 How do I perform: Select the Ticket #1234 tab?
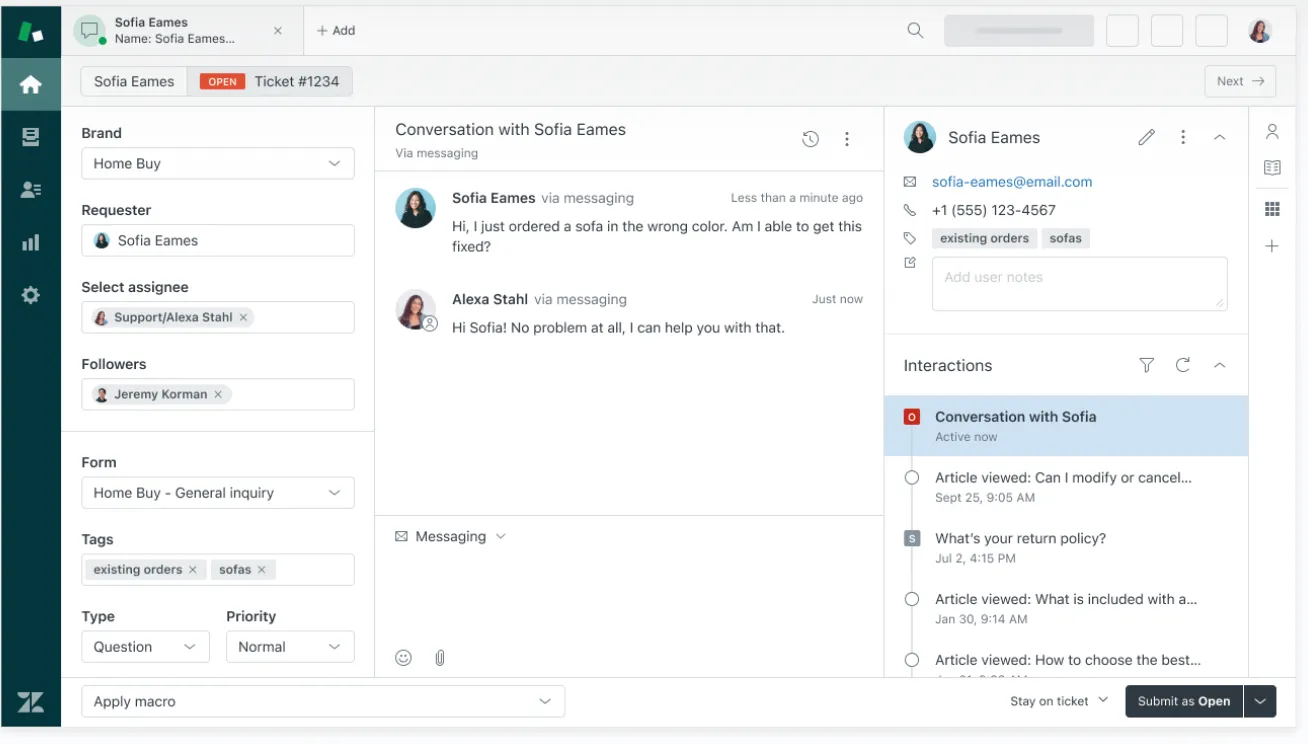pyautogui.click(x=270, y=81)
